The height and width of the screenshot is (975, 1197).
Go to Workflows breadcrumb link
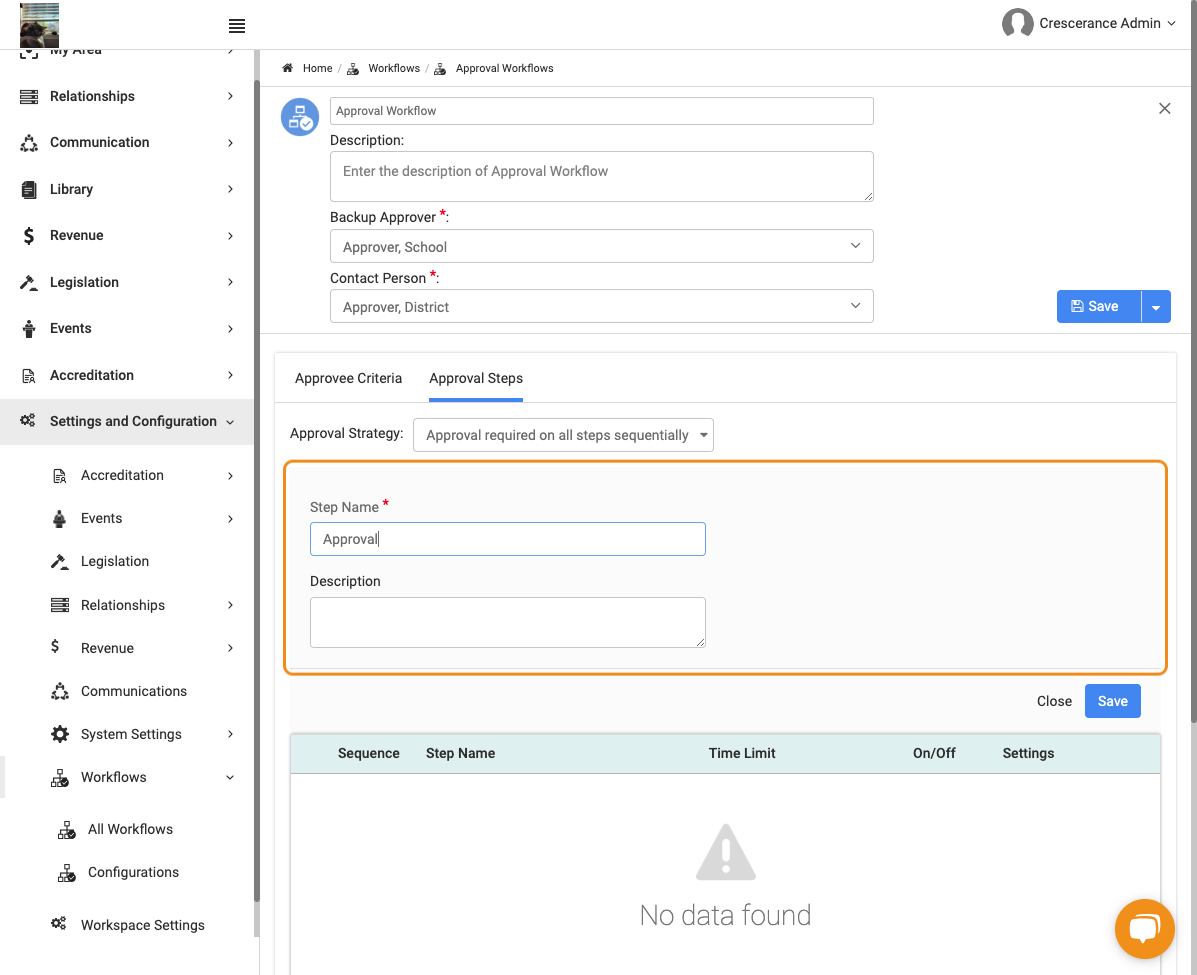(x=394, y=68)
